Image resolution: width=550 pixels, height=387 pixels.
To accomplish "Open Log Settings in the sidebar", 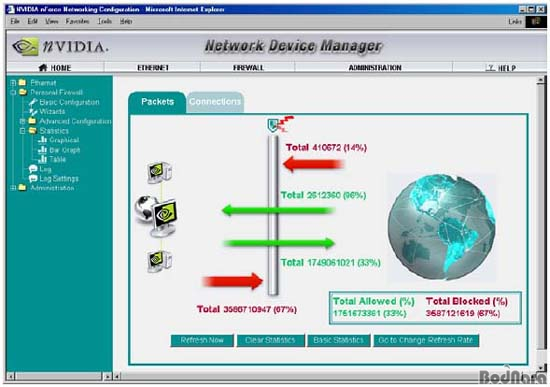I will [x=59, y=179].
